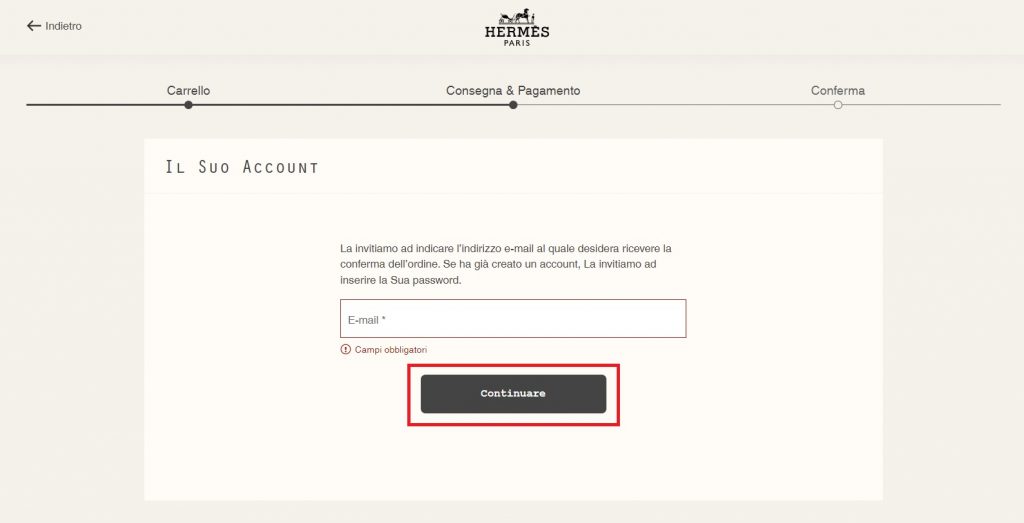The image size is (1024, 523).
Task: Select the Conferma step label
Action: [x=838, y=91]
